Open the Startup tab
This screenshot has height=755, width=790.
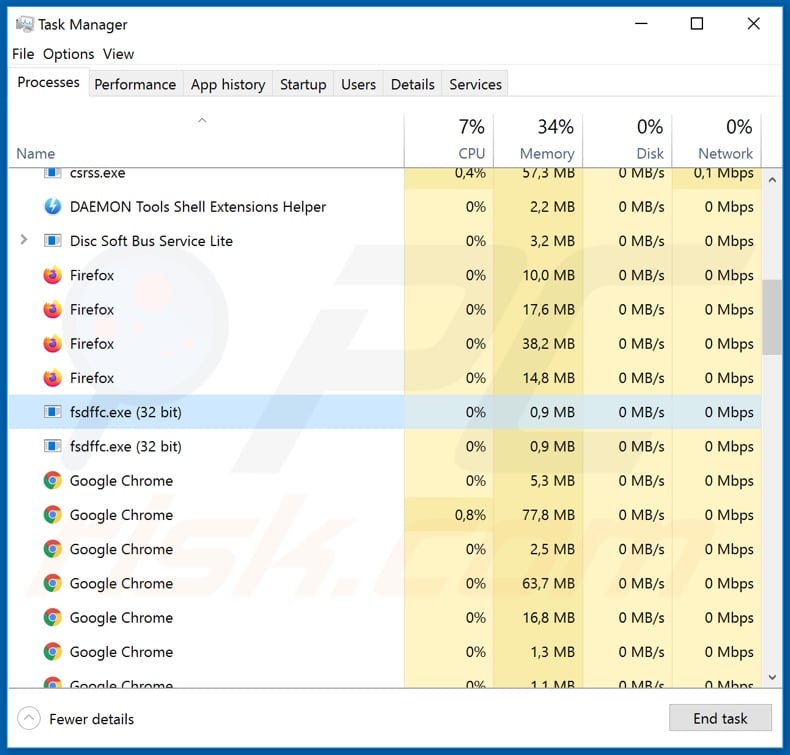coord(303,84)
